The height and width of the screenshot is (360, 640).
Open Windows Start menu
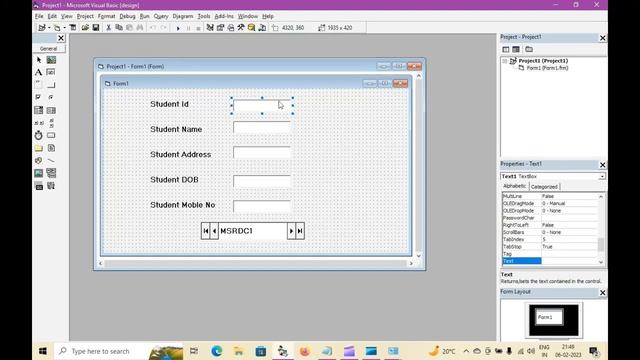click(x=43, y=351)
